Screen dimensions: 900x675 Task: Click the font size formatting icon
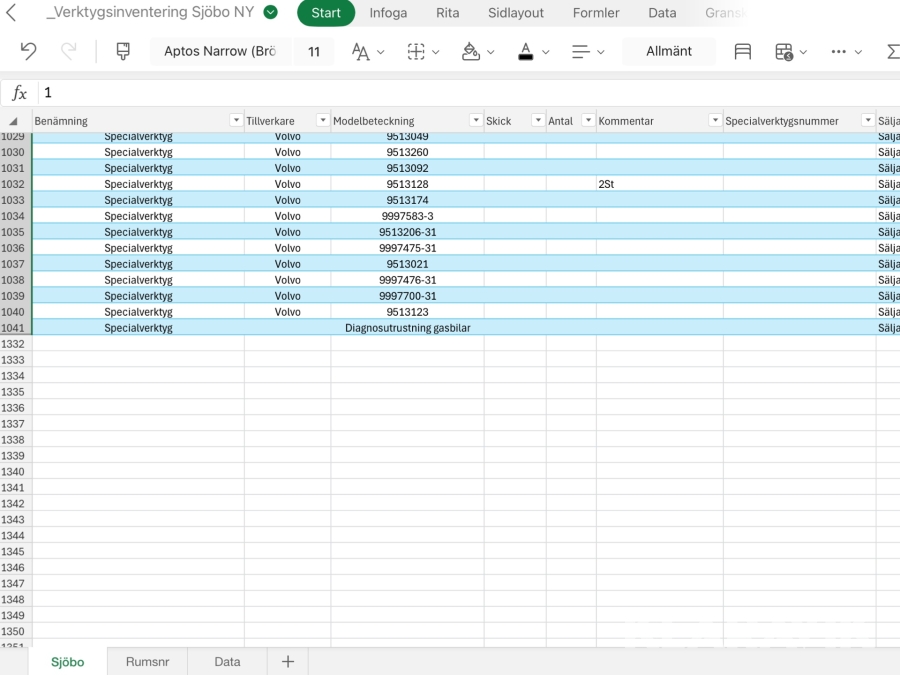pyautogui.click(x=360, y=51)
